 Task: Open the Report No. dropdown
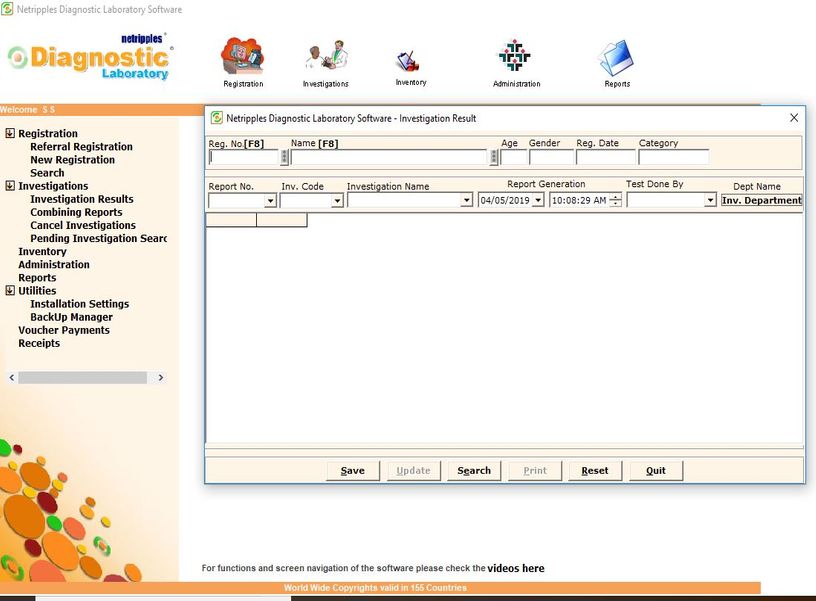click(270, 200)
